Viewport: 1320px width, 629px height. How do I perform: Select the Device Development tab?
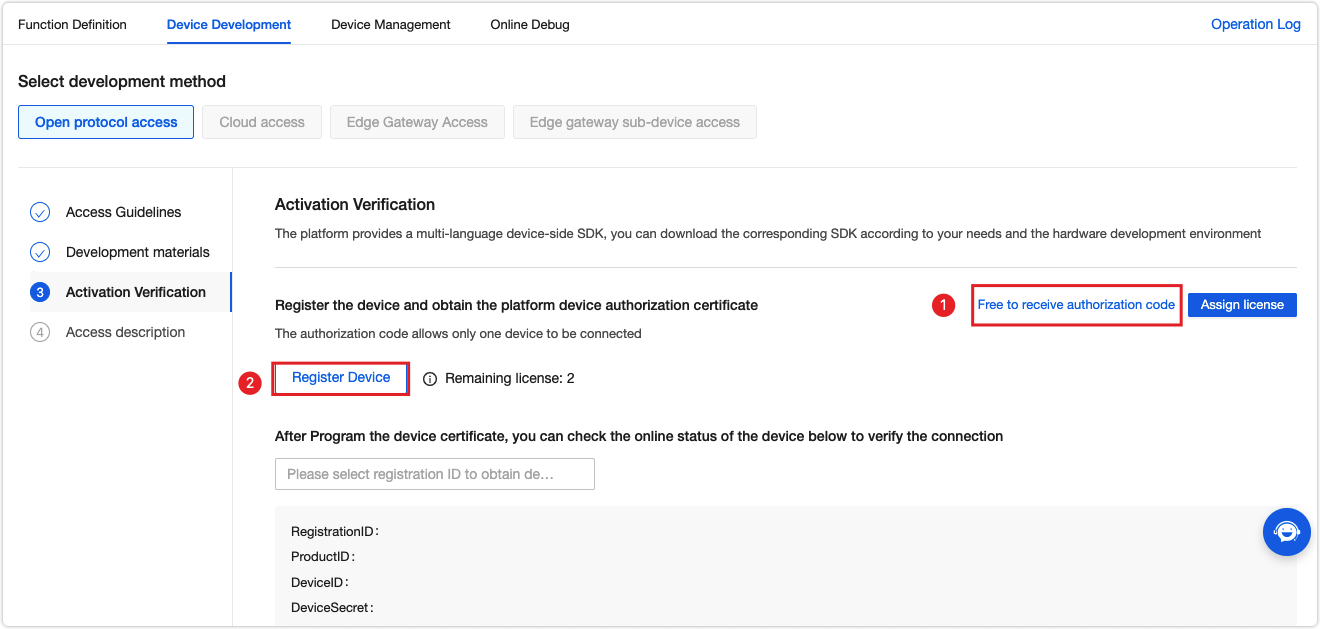coord(229,24)
